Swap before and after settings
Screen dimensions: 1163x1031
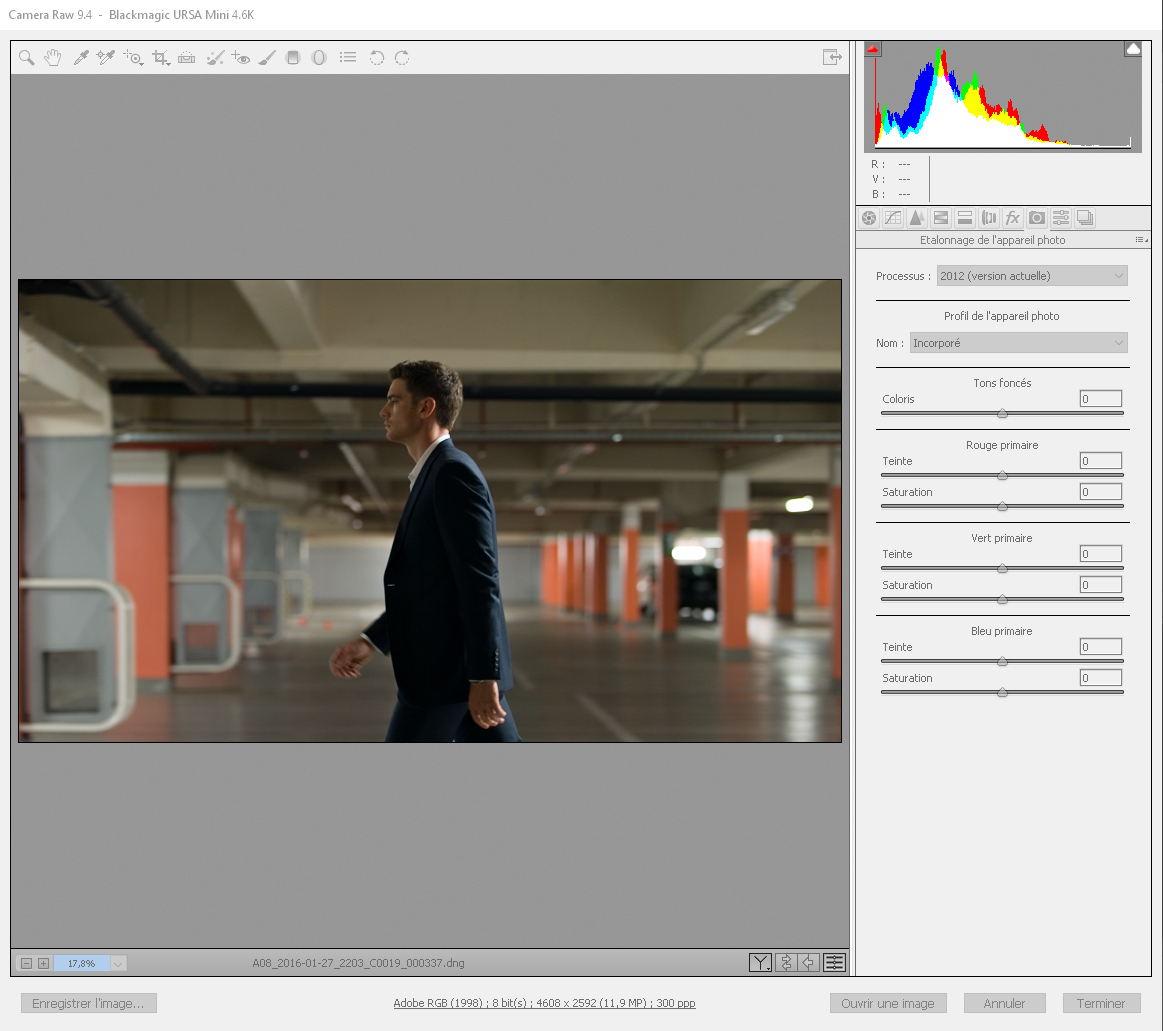click(786, 963)
